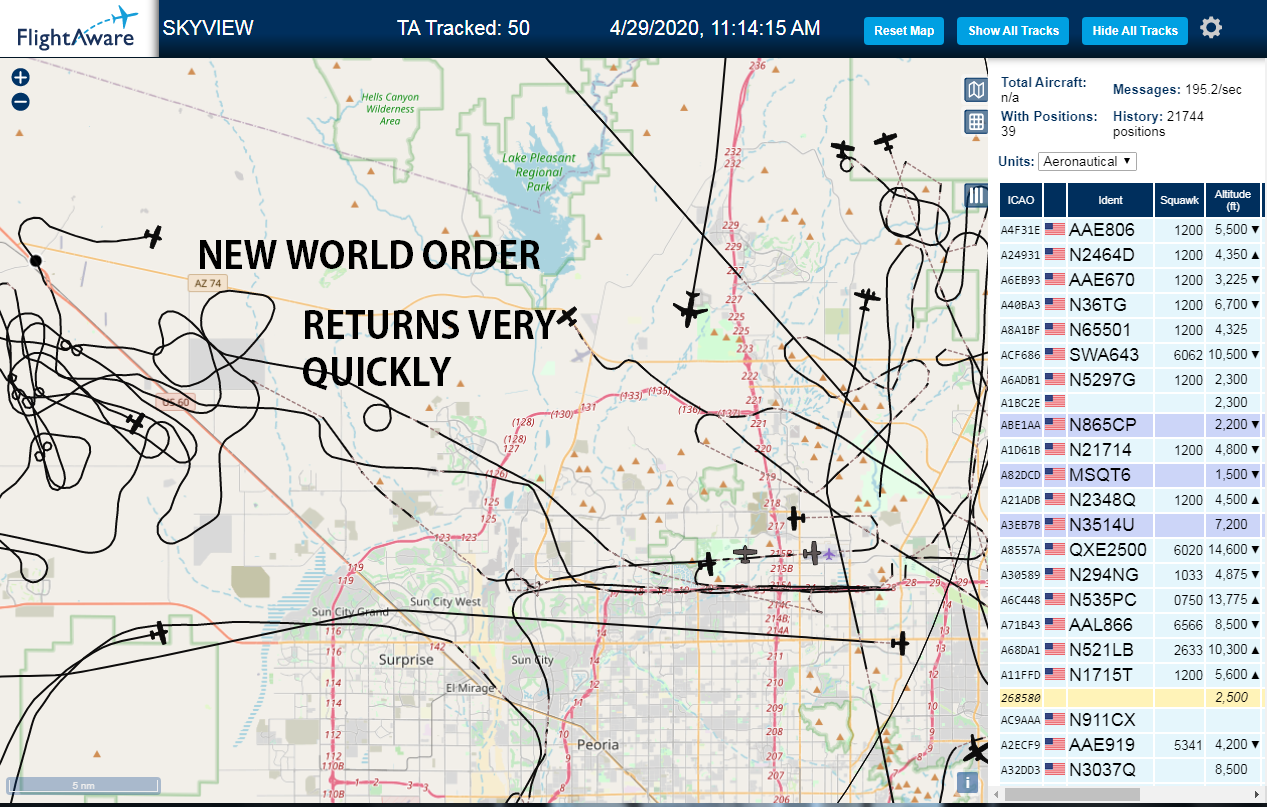Sort by Ident column header
The image size is (1267, 807).
point(1110,200)
